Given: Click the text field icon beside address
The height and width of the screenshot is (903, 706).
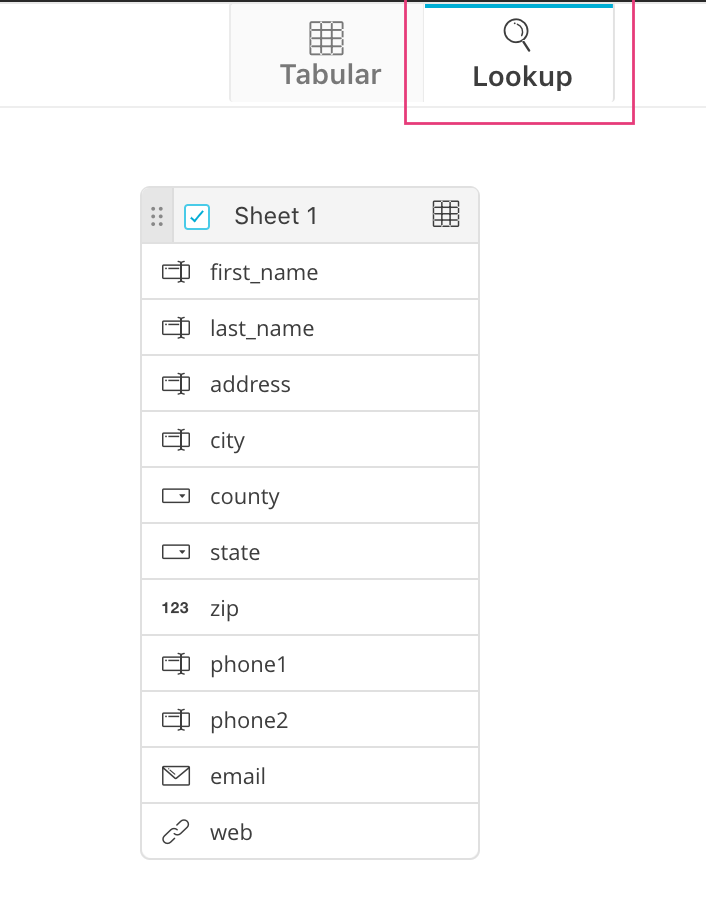Looking at the screenshot, I should coord(176,384).
